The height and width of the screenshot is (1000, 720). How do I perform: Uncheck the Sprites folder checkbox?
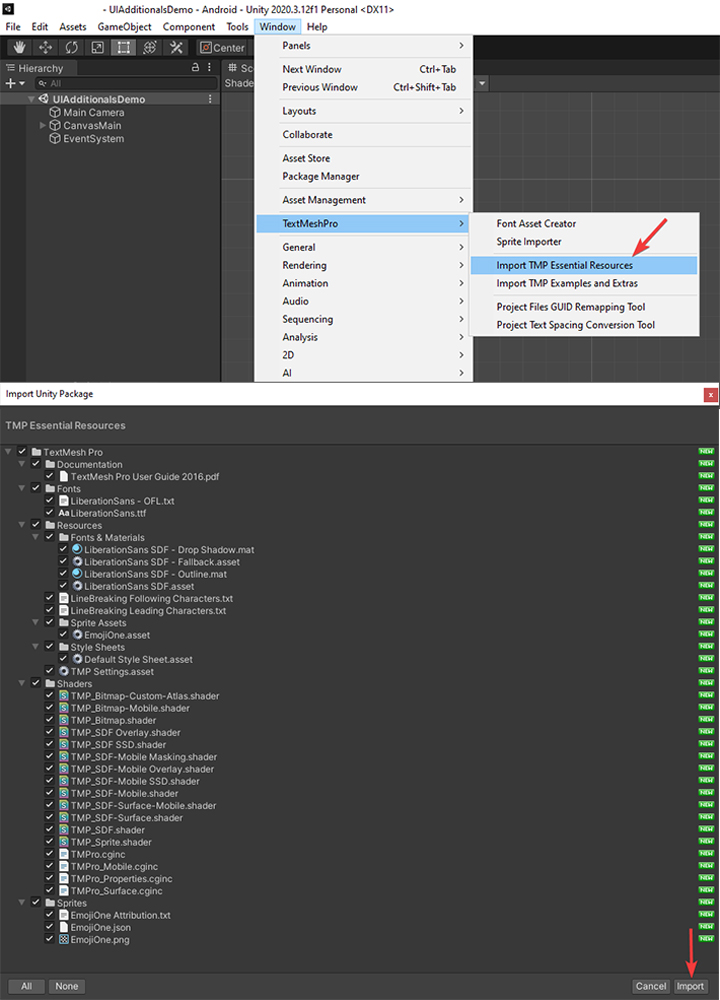pyautogui.click(x=36, y=902)
